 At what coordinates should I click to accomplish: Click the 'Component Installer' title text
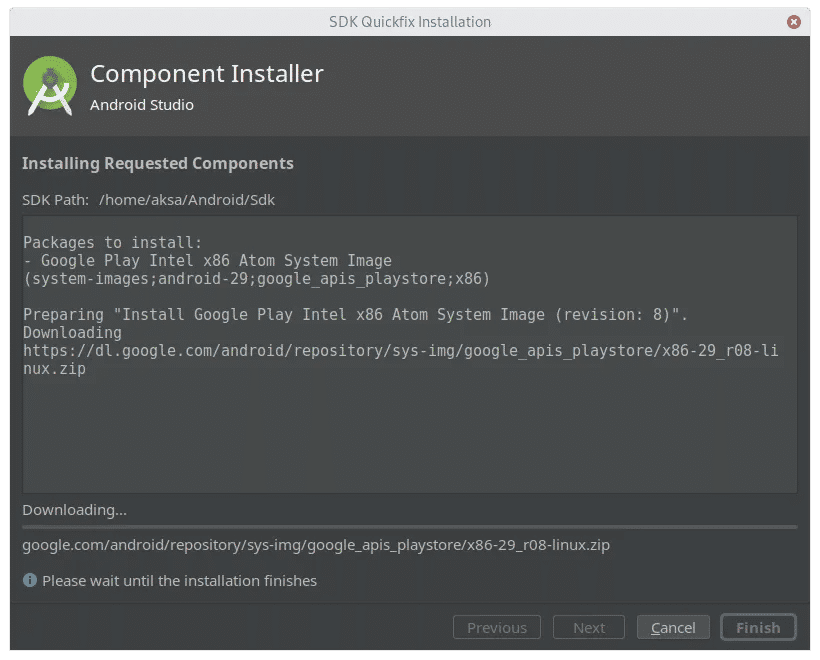[x=207, y=74]
